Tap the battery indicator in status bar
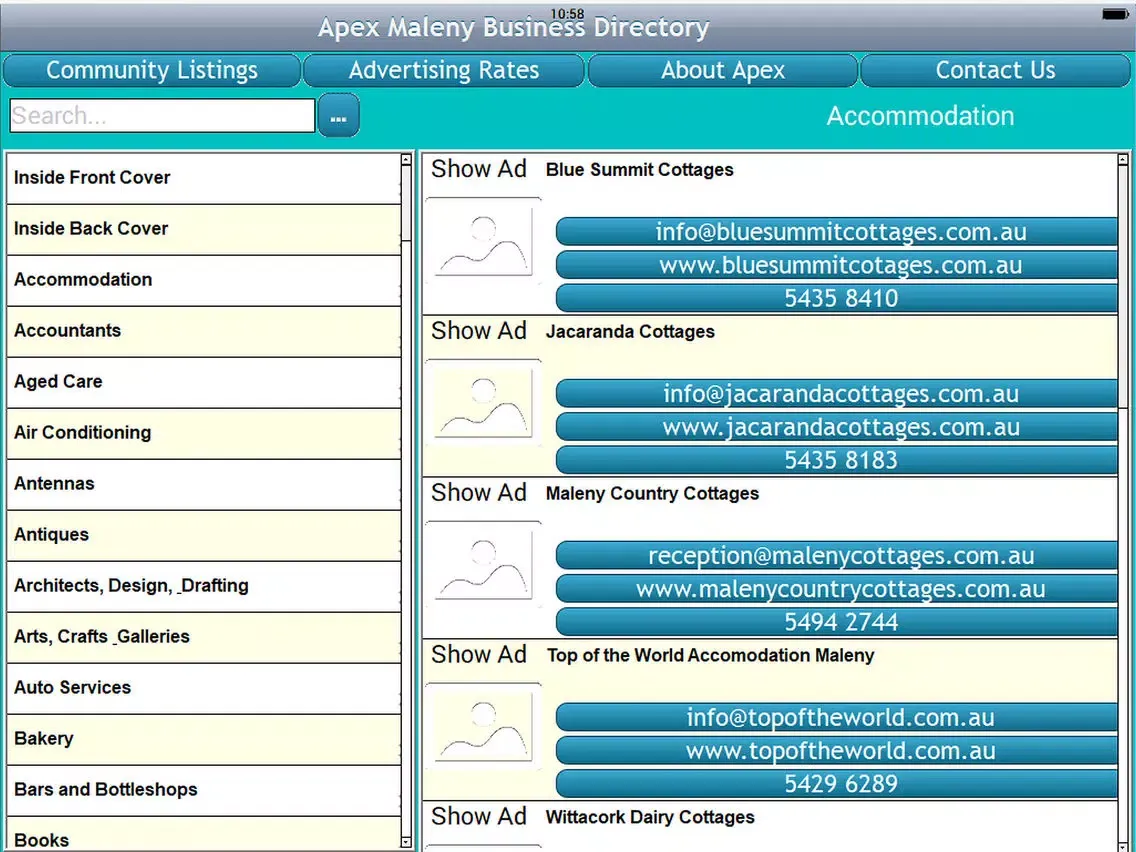 click(1114, 14)
